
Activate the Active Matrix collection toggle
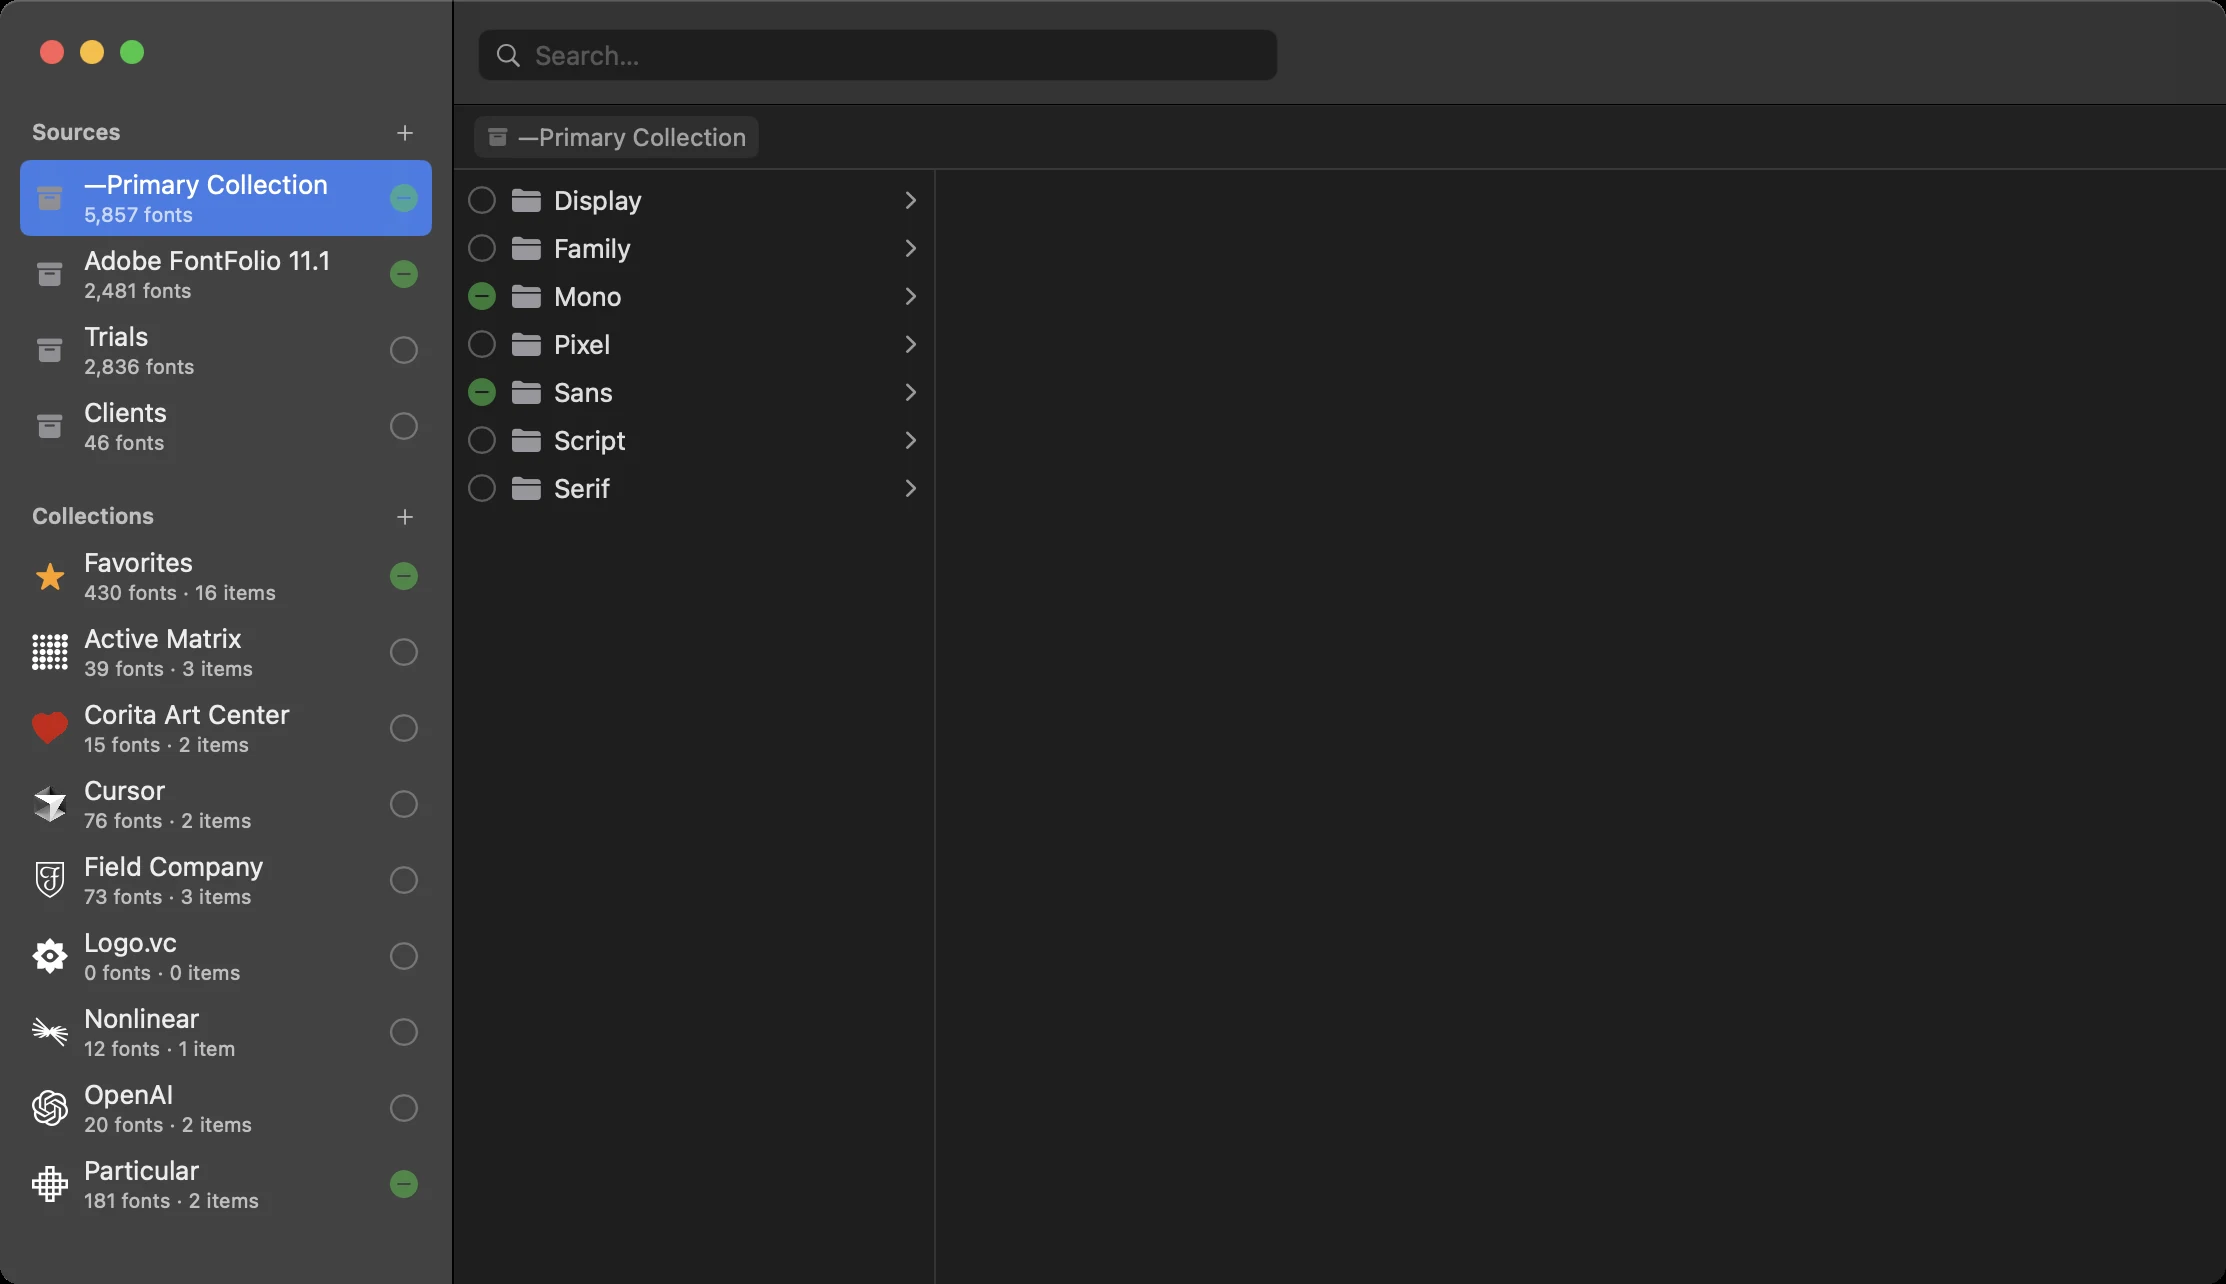[x=404, y=652]
